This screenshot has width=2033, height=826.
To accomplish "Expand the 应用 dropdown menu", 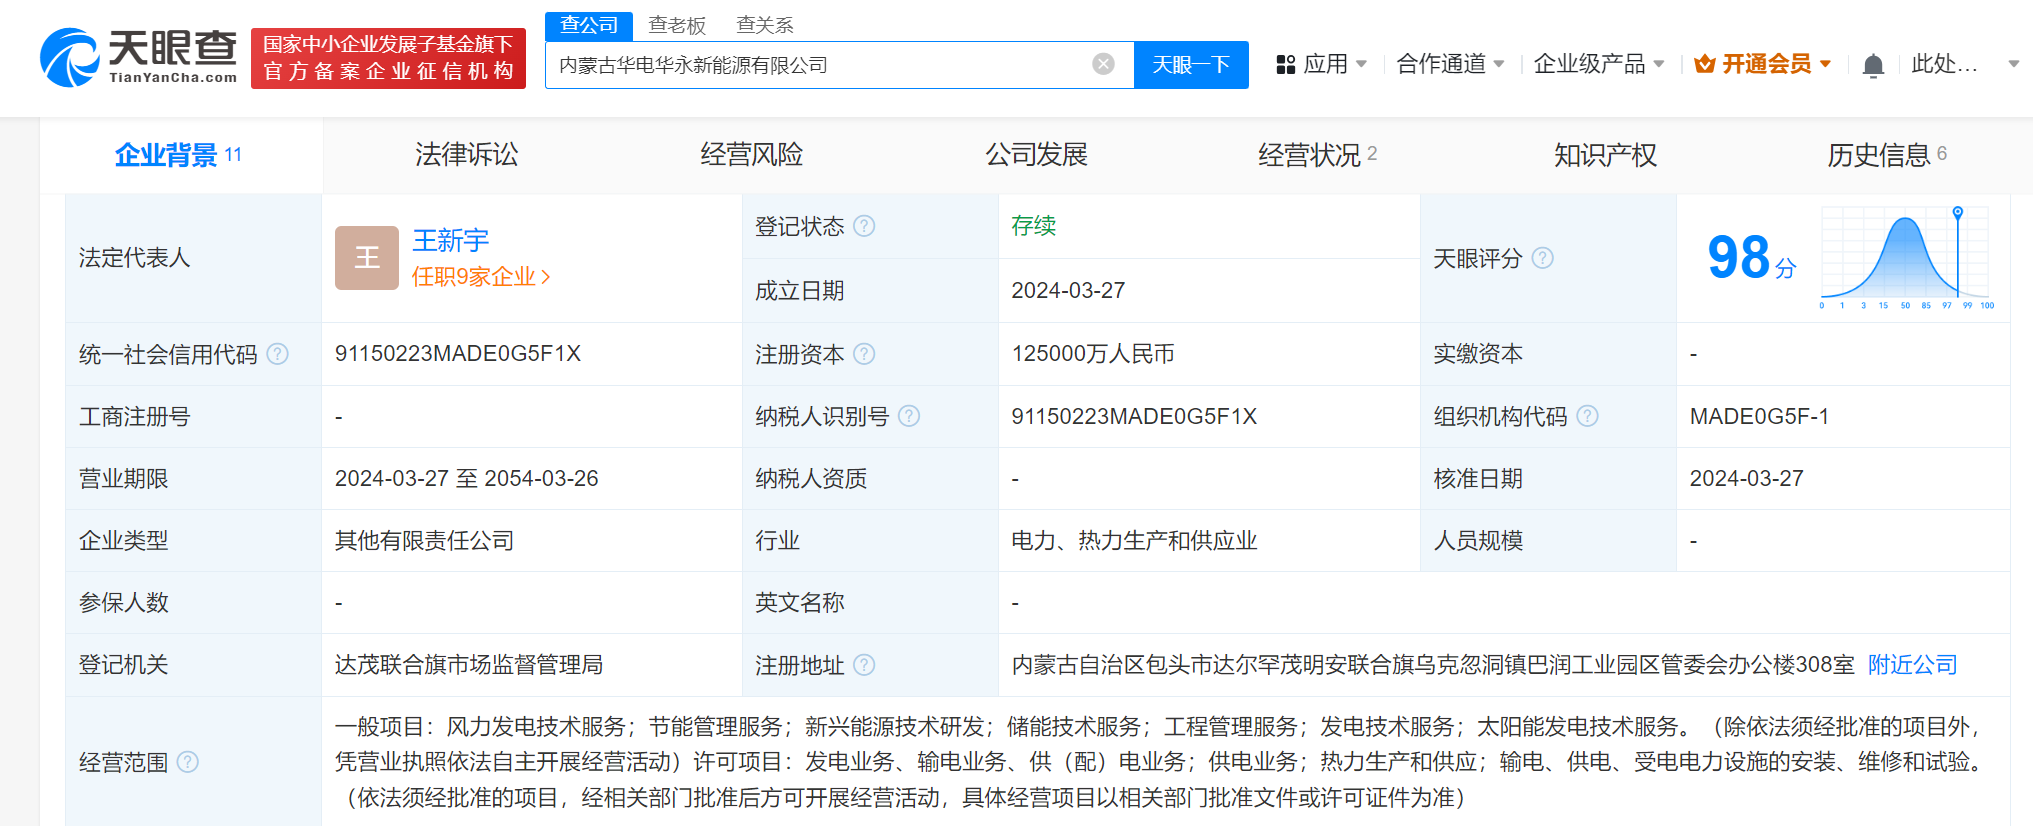I will coord(1322,65).
